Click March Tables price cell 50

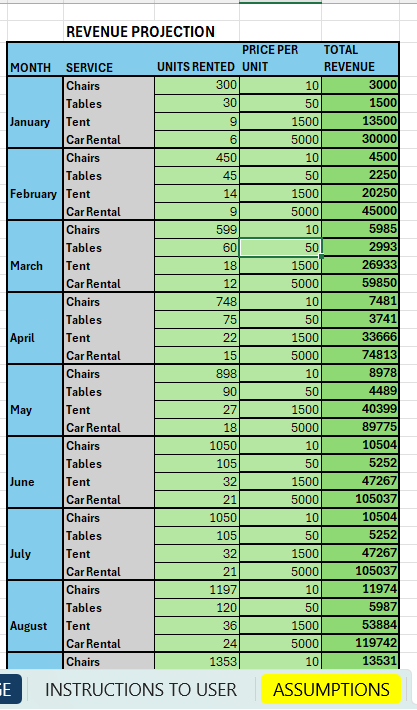280,247
